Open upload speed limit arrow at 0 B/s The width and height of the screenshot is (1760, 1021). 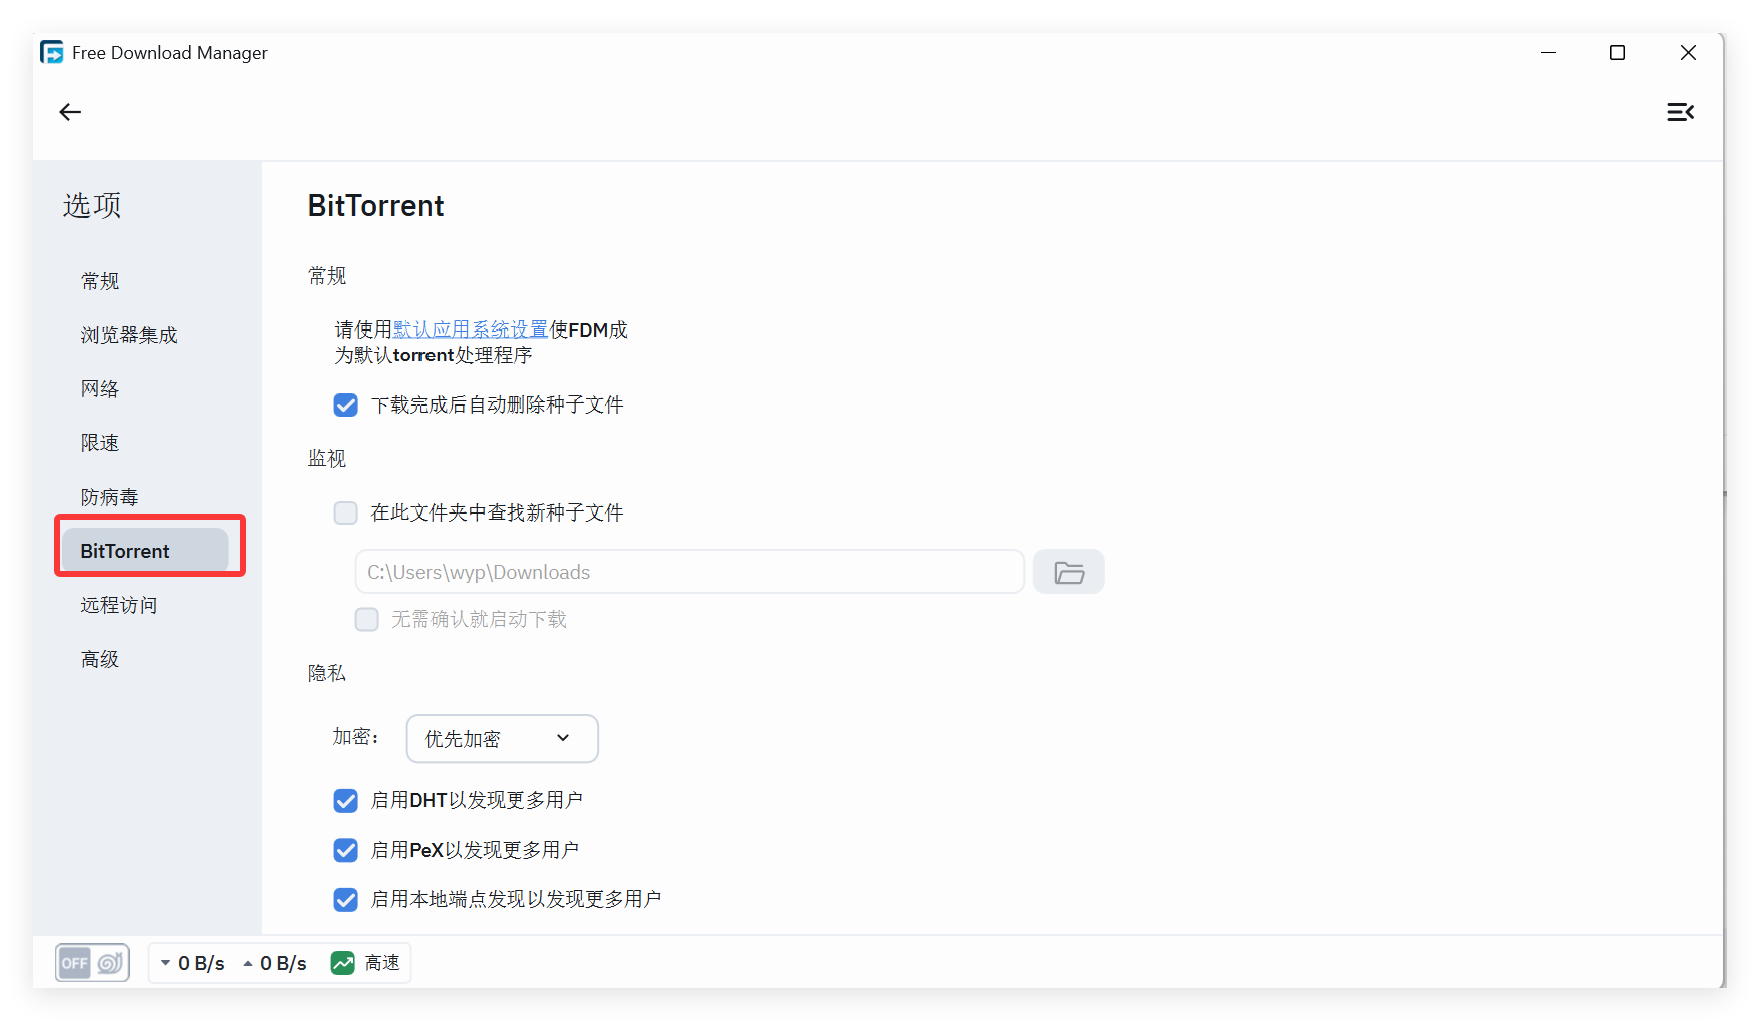(248, 963)
